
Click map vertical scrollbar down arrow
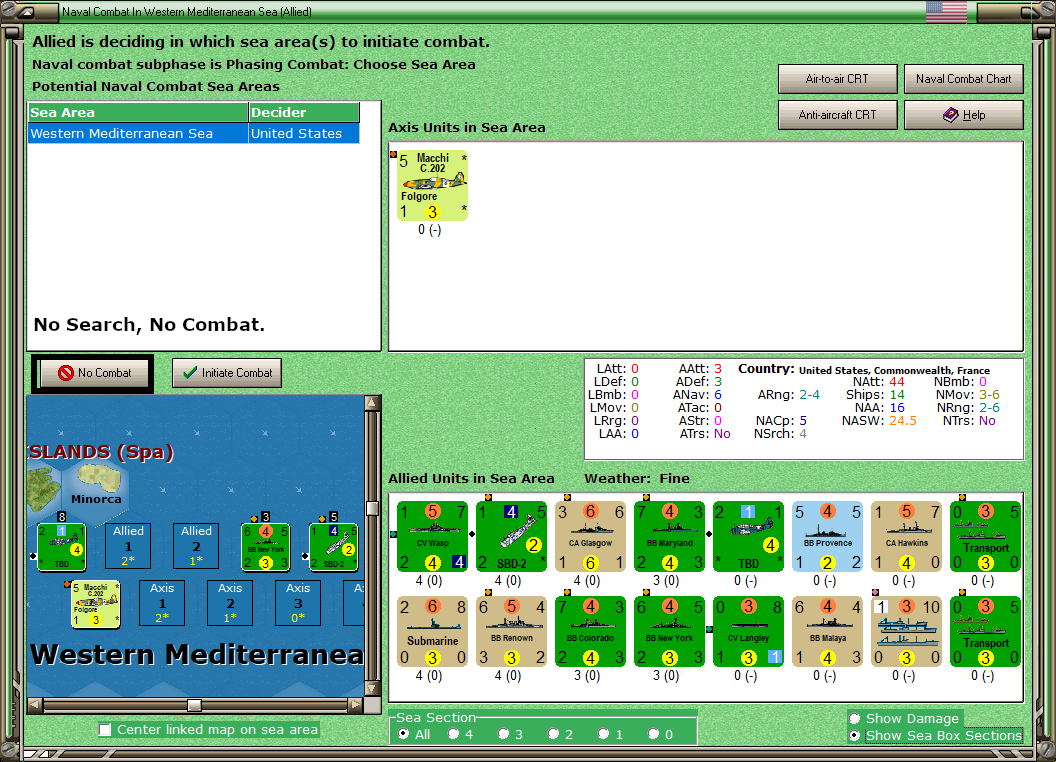coord(372,689)
